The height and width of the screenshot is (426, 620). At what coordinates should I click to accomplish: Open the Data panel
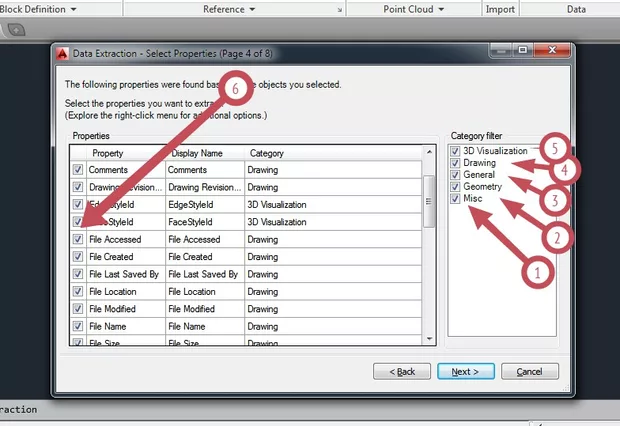tap(576, 9)
